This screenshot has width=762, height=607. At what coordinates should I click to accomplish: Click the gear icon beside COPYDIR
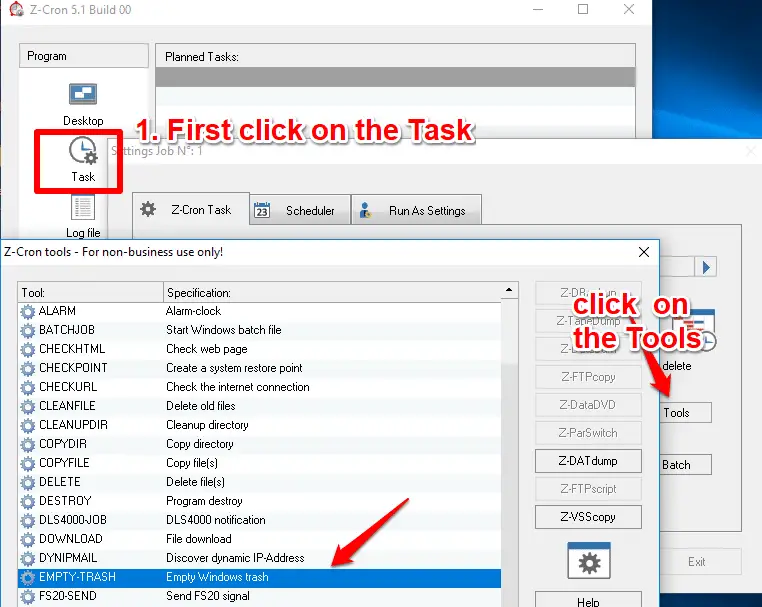[28, 444]
